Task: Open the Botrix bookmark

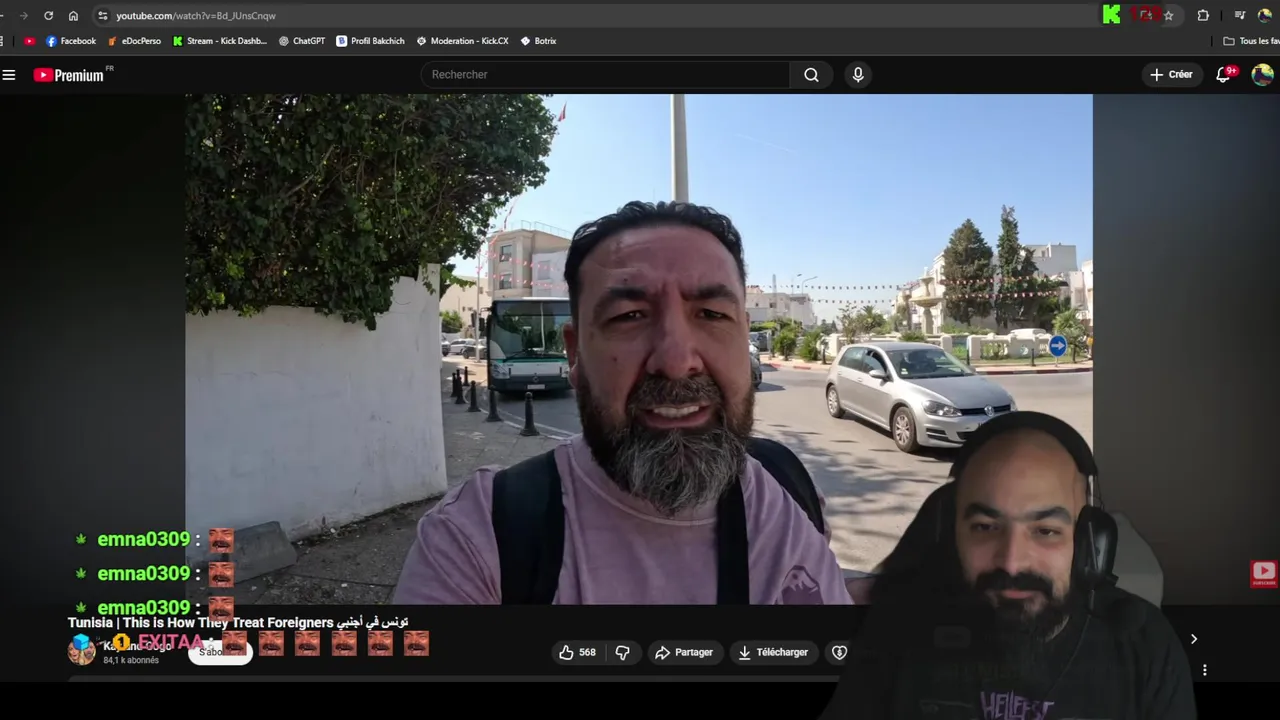Action: [539, 41]
